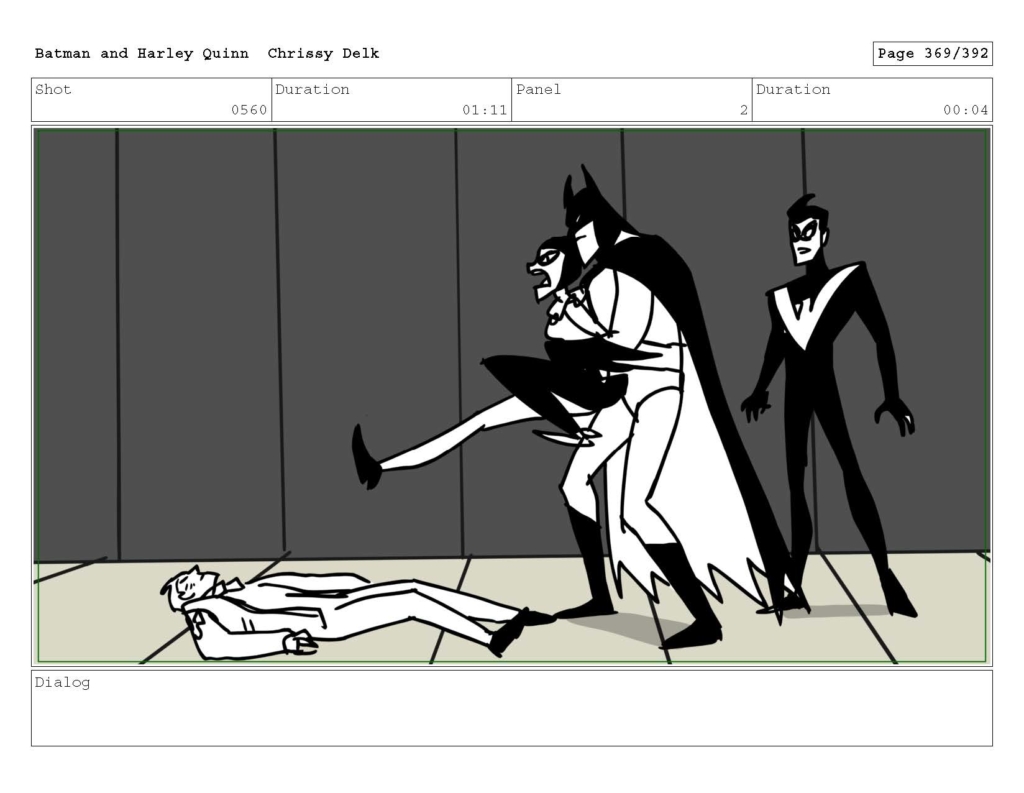This screenshot has width=1024, height=793.
Task: Select the panel number '2'
Action: (x=743, y=110)
